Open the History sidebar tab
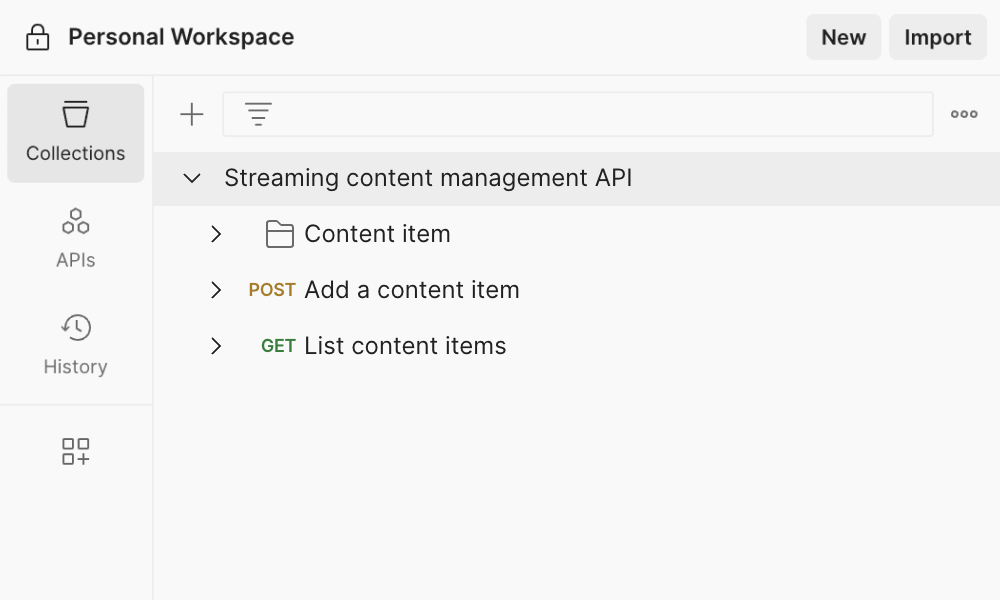Image resolution: width=1000 pixels, height=600 pixels. (76, 345)
